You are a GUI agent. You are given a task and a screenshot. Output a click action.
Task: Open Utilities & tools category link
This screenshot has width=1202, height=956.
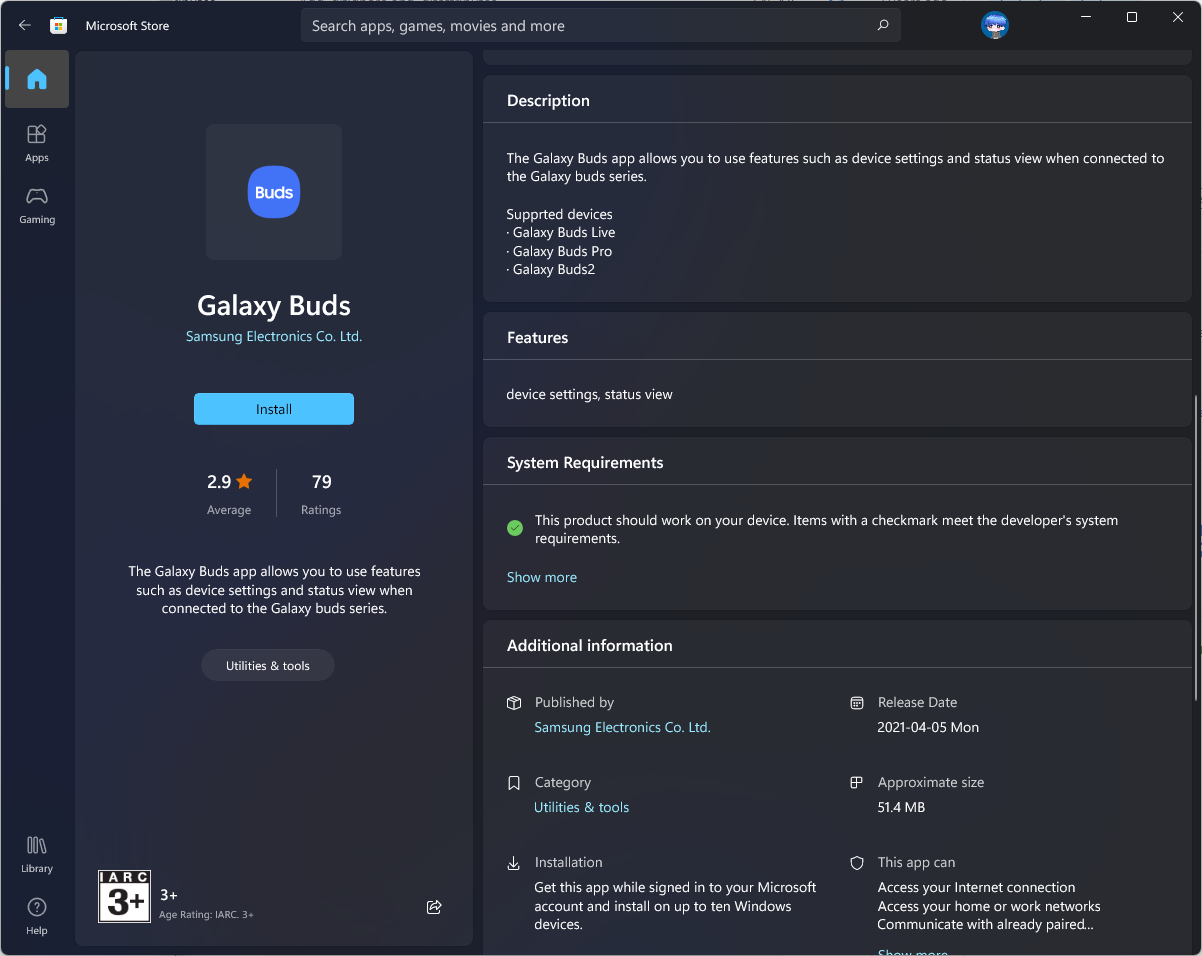click(582, 808)
